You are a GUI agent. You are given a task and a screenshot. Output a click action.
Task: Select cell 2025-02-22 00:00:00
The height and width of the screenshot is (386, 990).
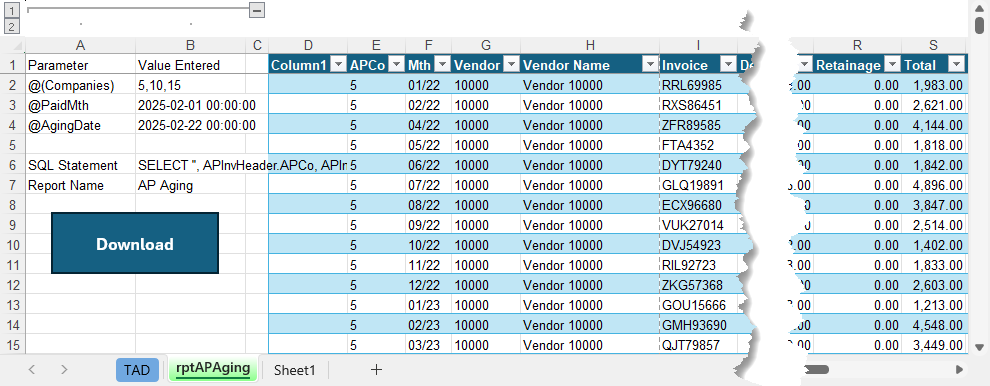(190, 126)
